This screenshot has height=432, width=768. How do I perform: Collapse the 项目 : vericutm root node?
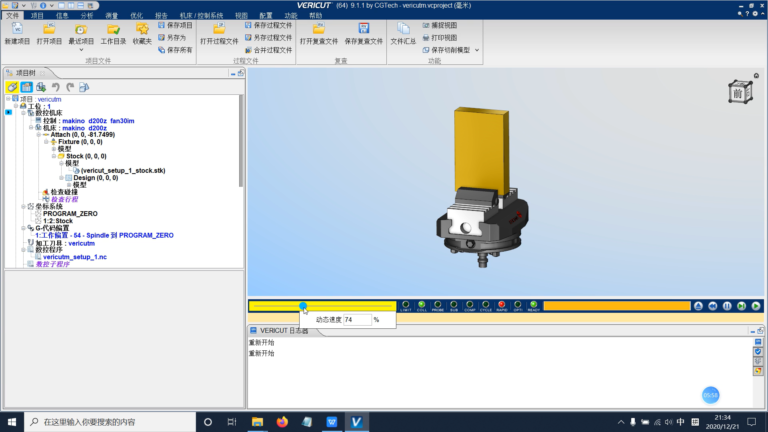[x=8, y=99]
